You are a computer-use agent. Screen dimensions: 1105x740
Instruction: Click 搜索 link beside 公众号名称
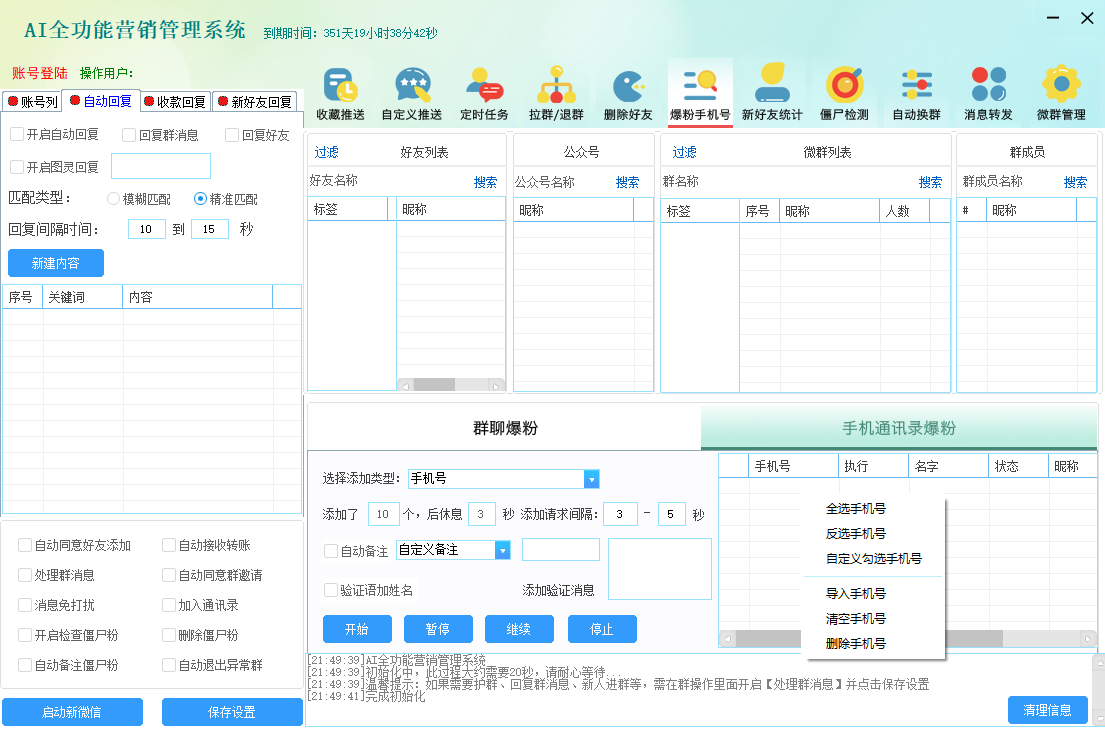click(627, 182)
